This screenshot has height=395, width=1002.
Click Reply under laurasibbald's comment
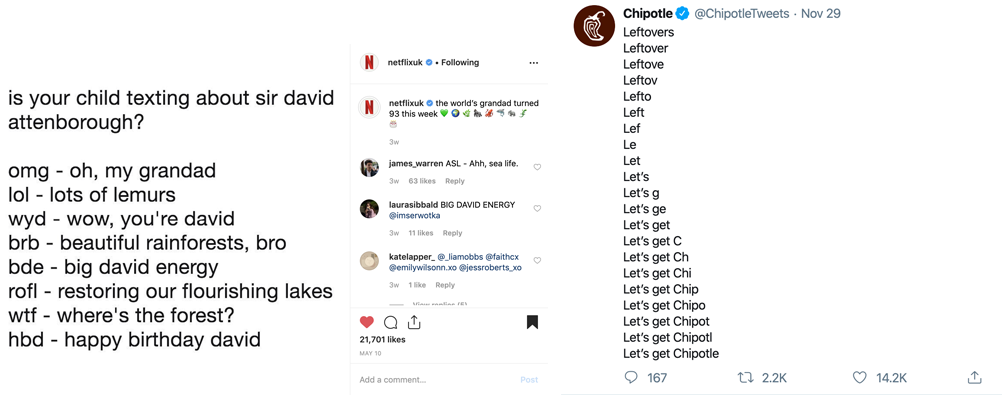(452, 233)
